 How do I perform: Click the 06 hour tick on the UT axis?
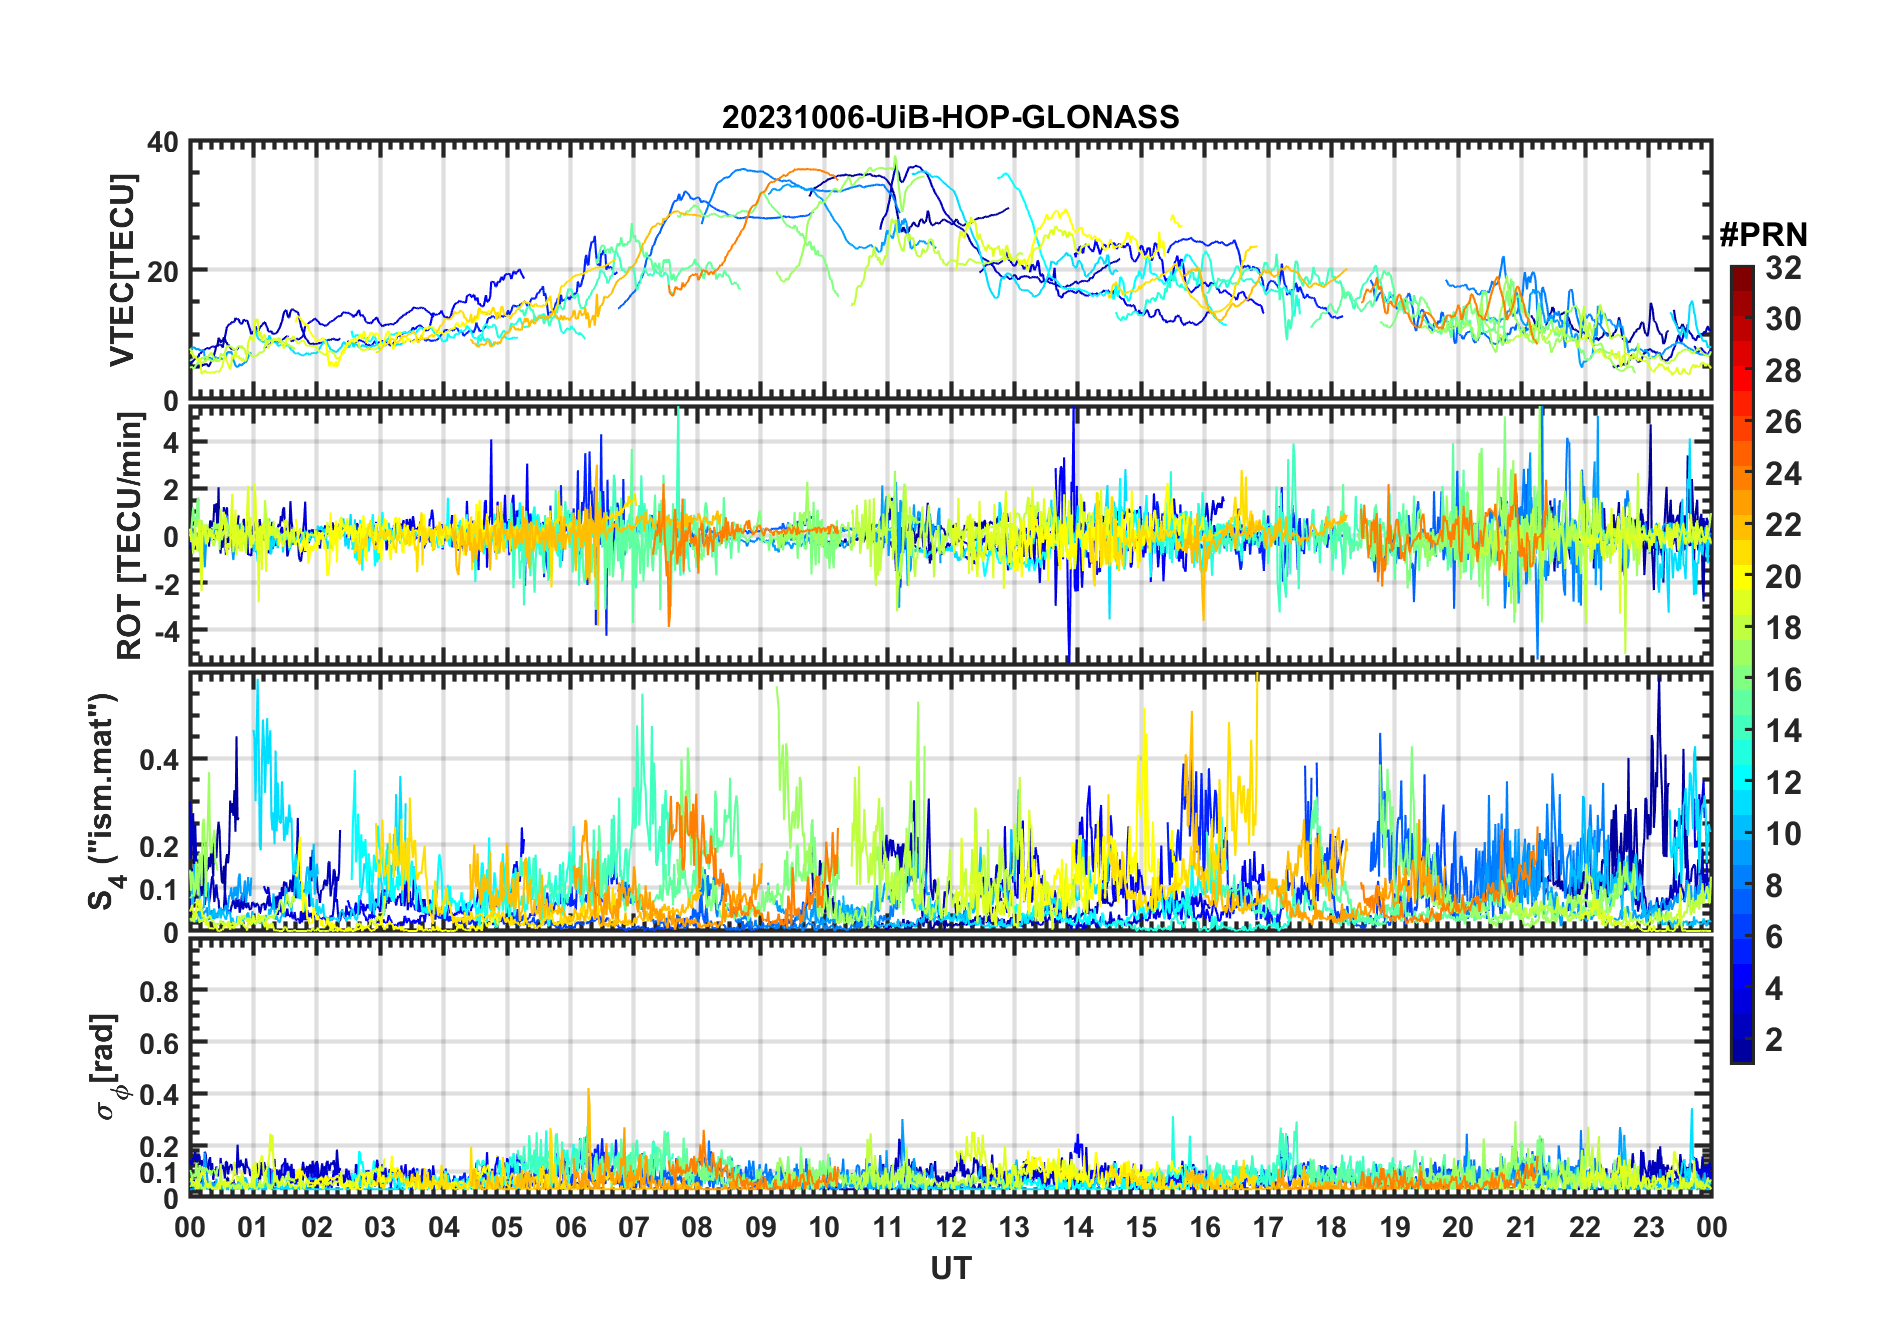click(570, 1227)
